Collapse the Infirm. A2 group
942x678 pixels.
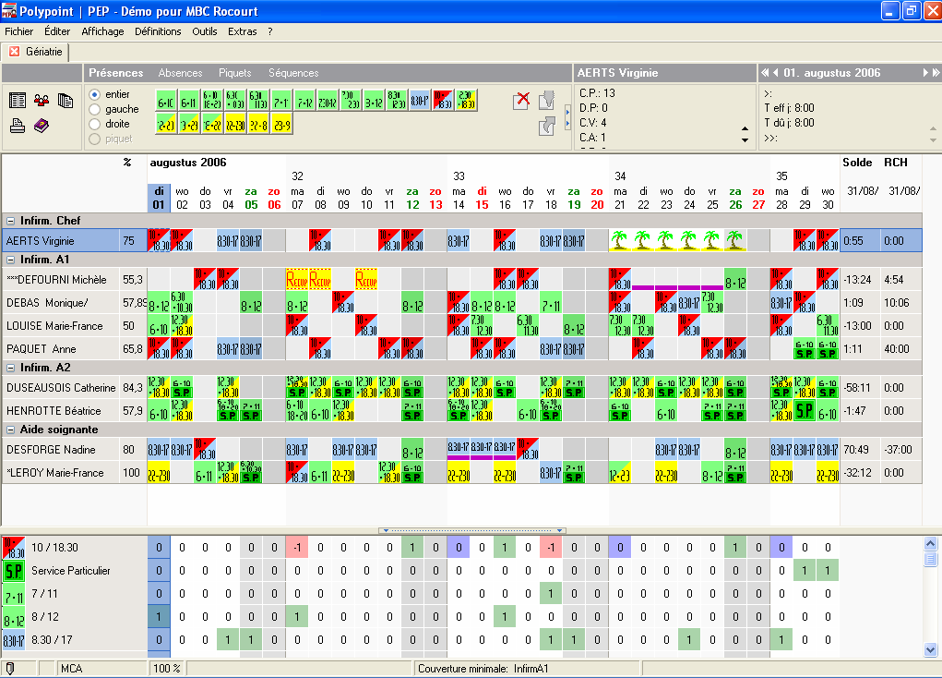tap(11, 368)
